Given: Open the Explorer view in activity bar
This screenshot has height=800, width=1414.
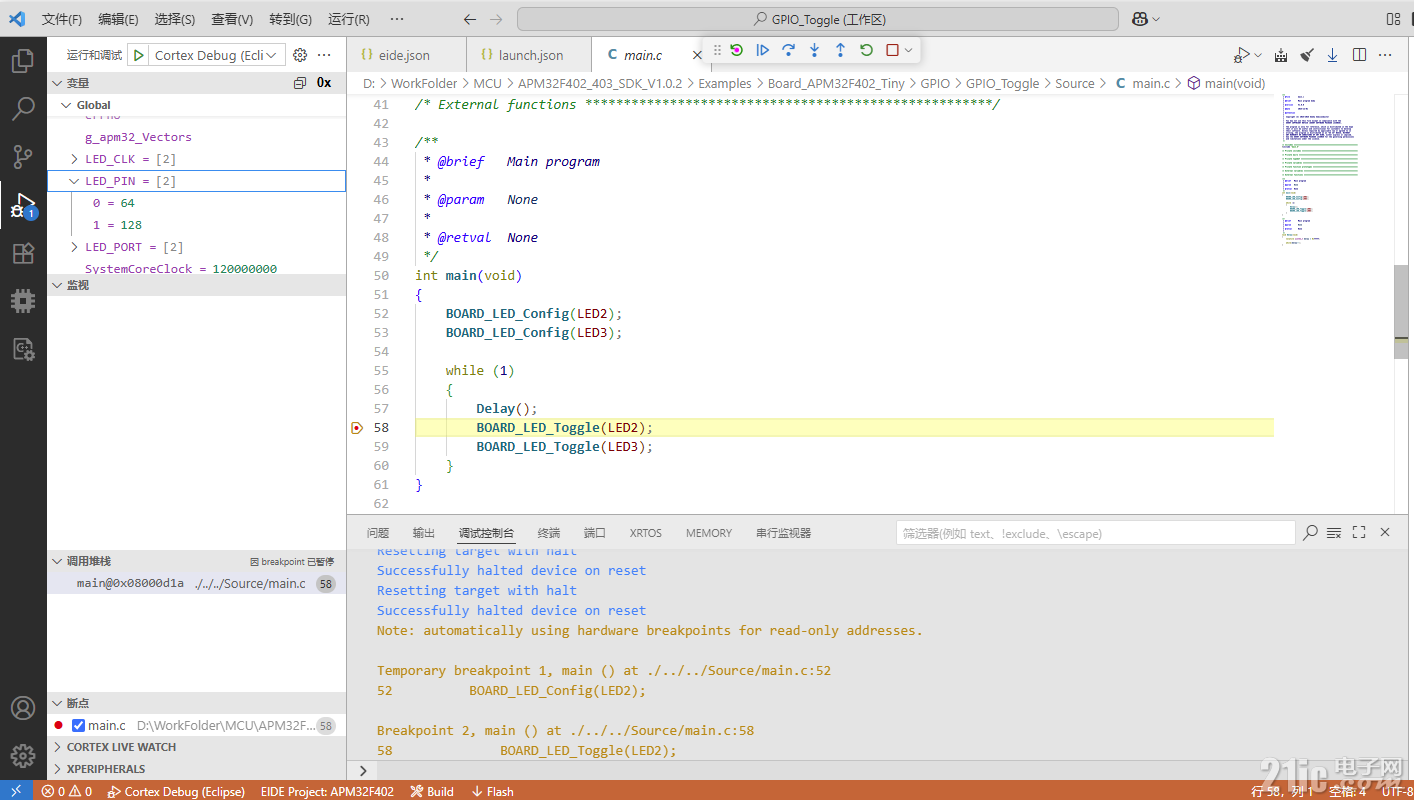Looking at the screenshot, I should 23,62.
